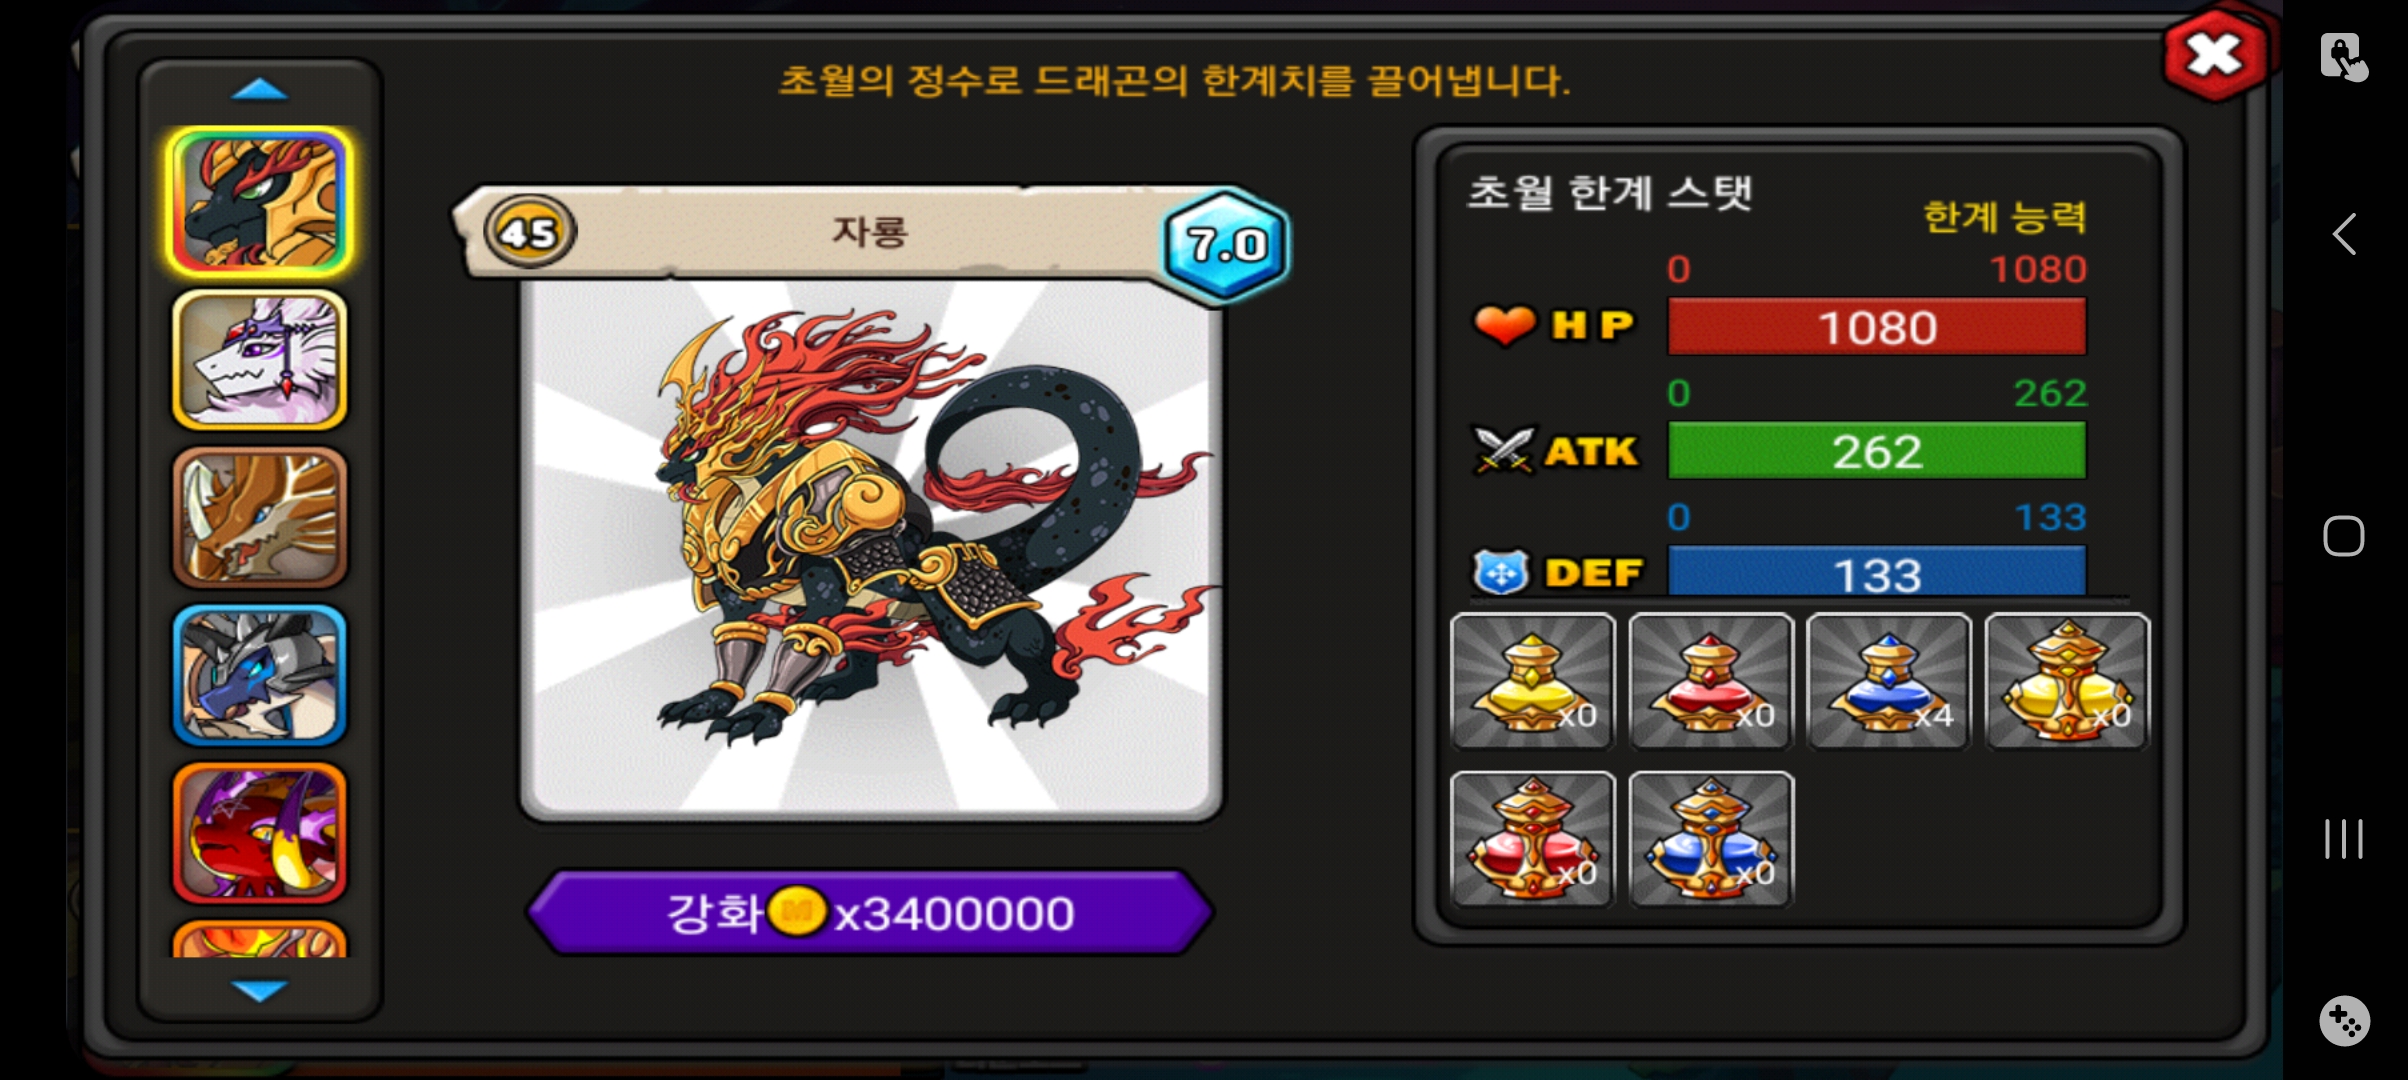The height and width of the screenshot is (1080, 2408).
Task: Select the blue essence potion x4
Action: 1889,681
